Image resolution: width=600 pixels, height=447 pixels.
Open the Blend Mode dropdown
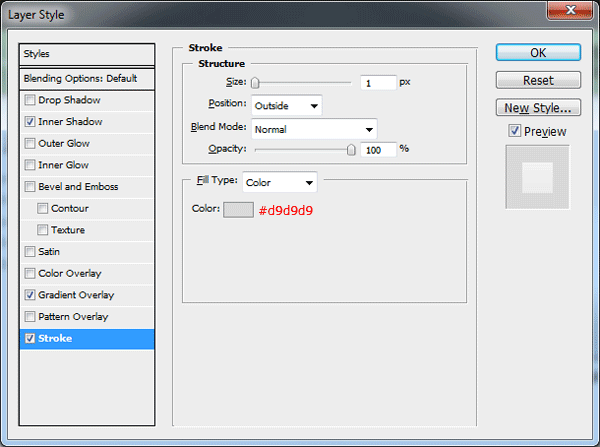314,129
